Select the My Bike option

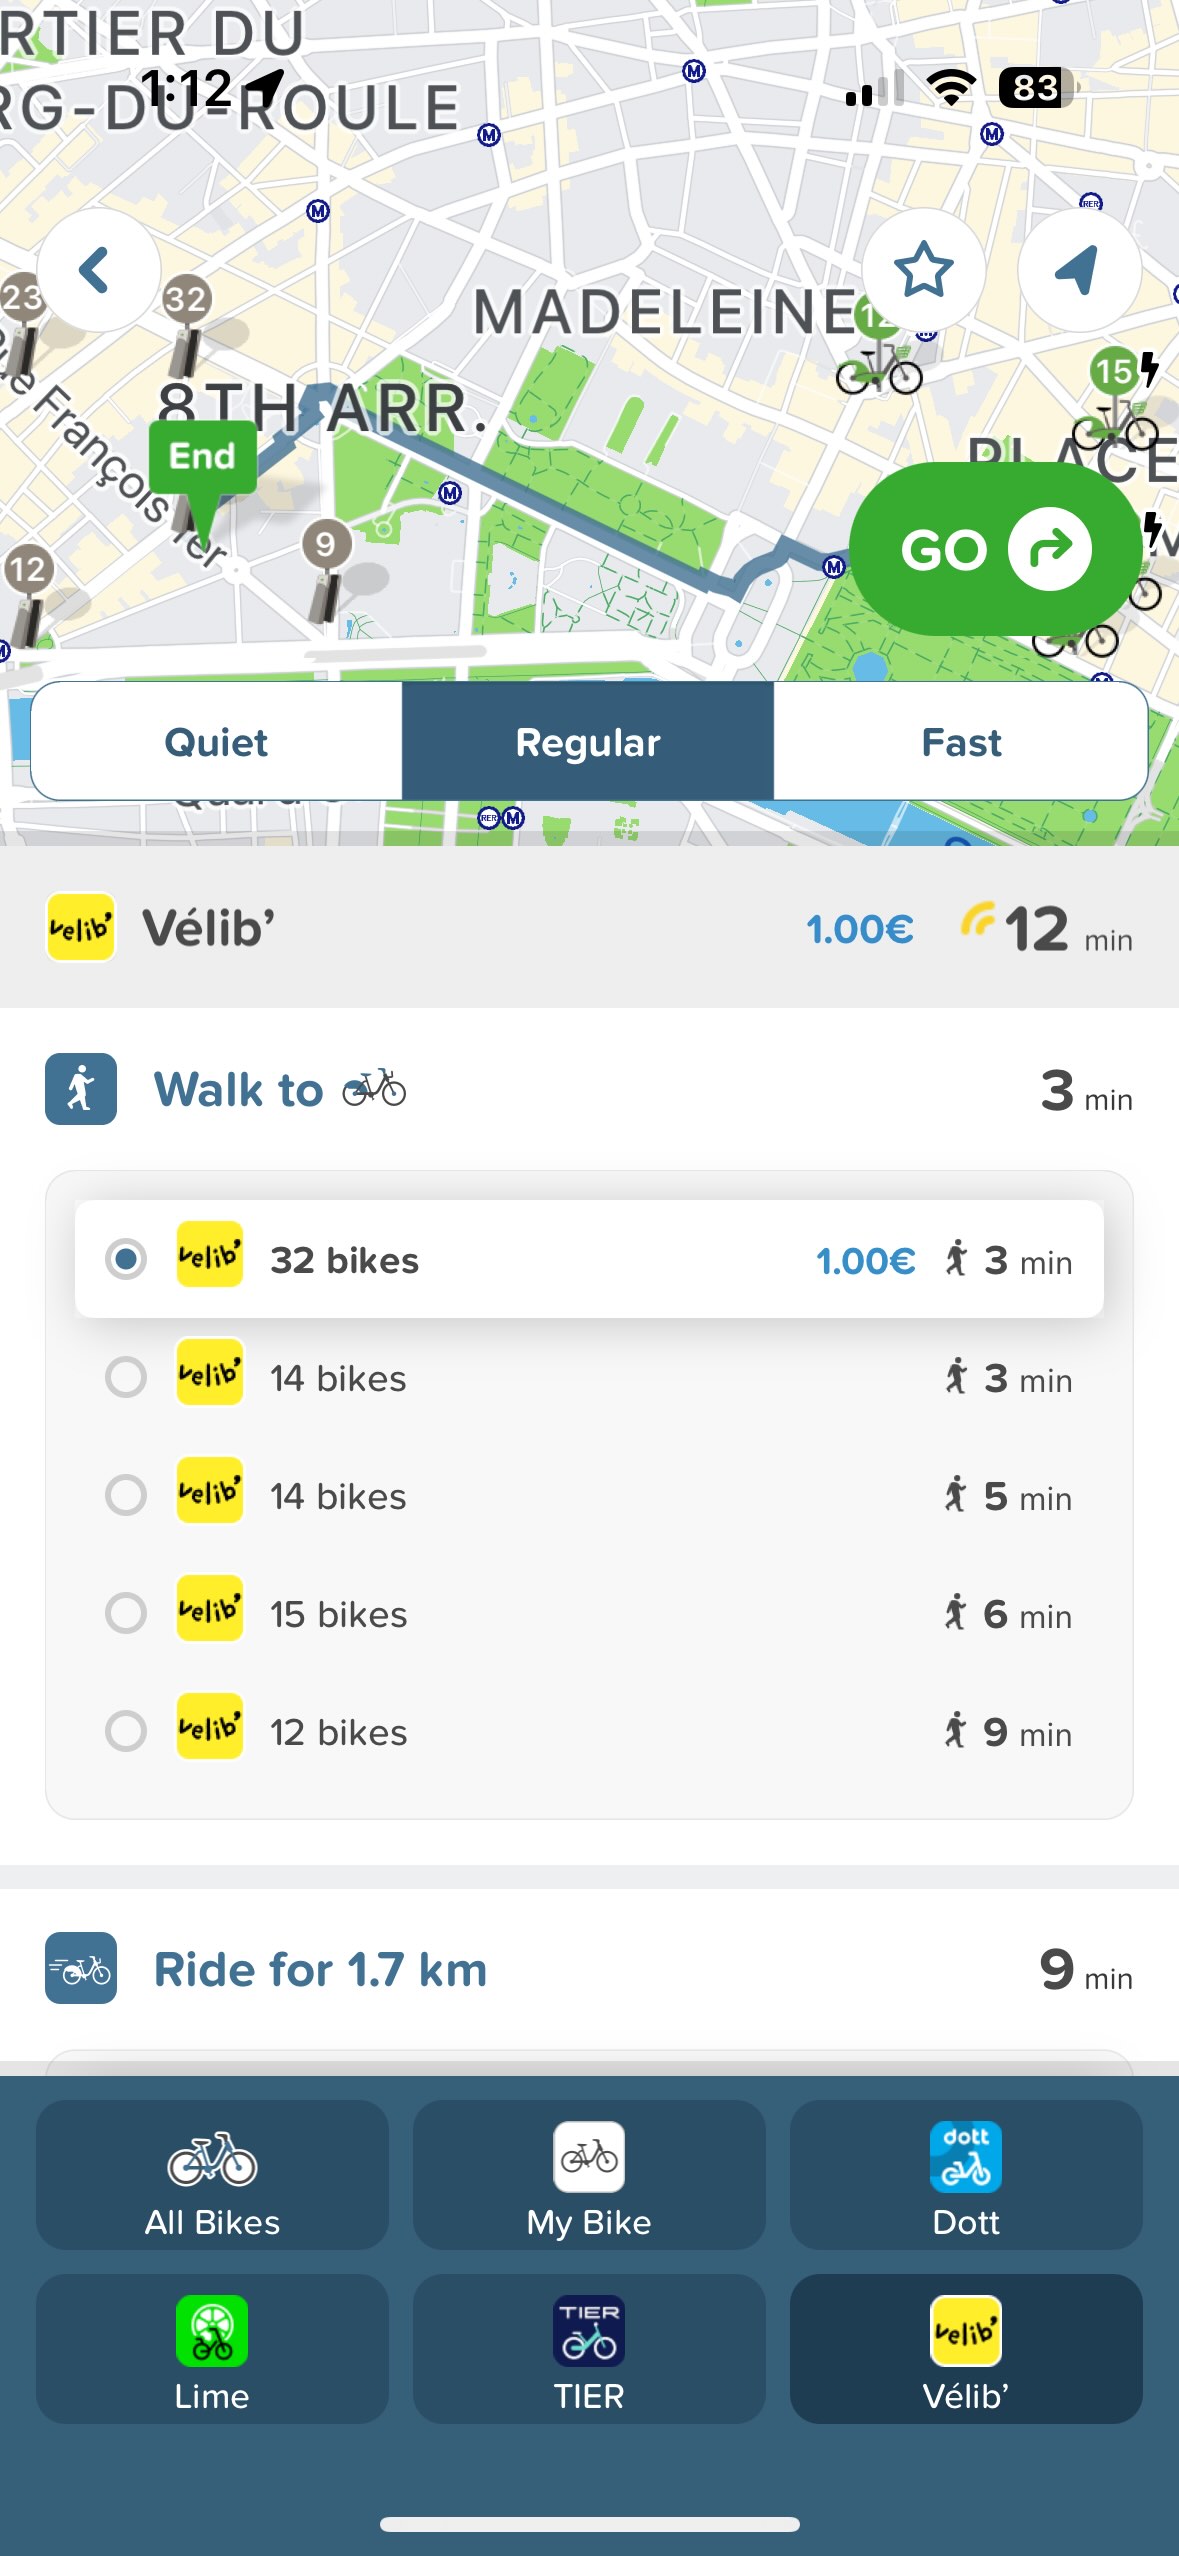589,2176
